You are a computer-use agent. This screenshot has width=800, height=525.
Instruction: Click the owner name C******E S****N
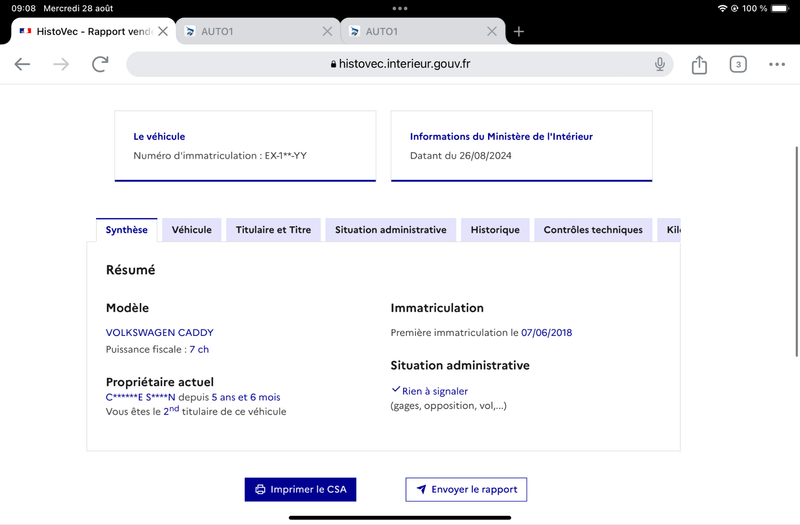[x=140, y=397]
